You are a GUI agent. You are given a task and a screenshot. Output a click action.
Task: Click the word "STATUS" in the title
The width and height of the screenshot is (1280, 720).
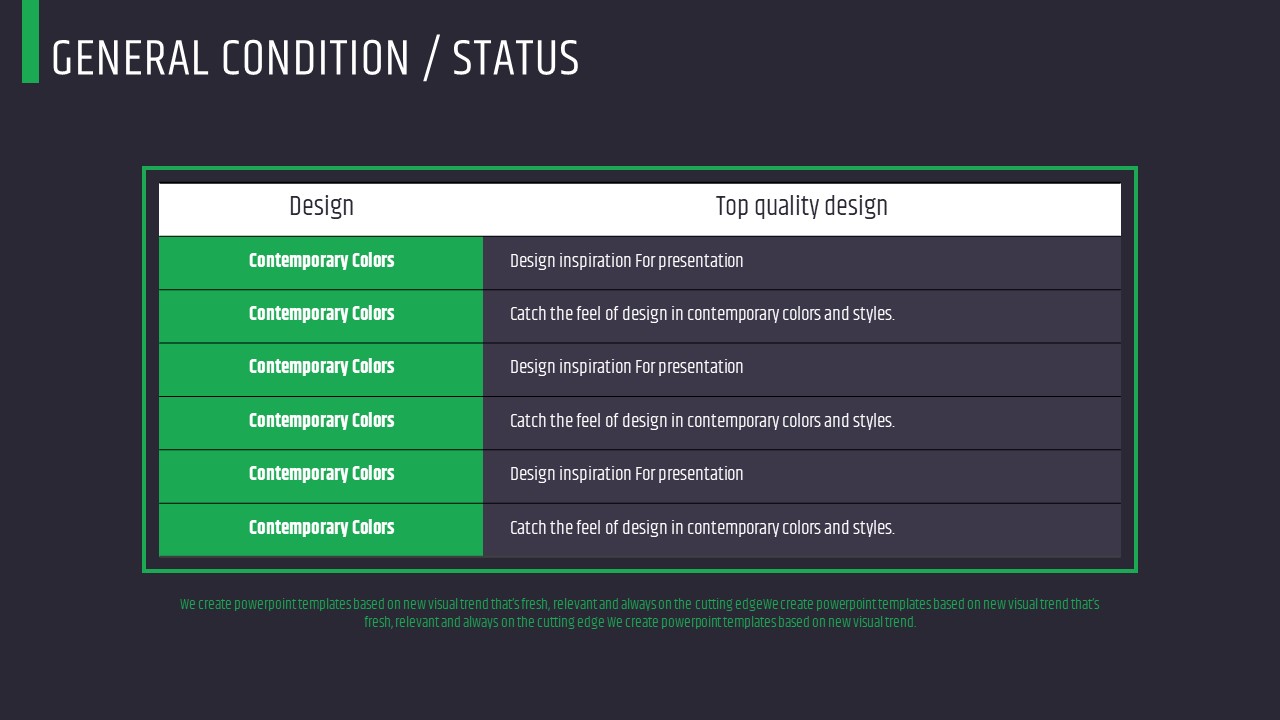coord(516,59)
